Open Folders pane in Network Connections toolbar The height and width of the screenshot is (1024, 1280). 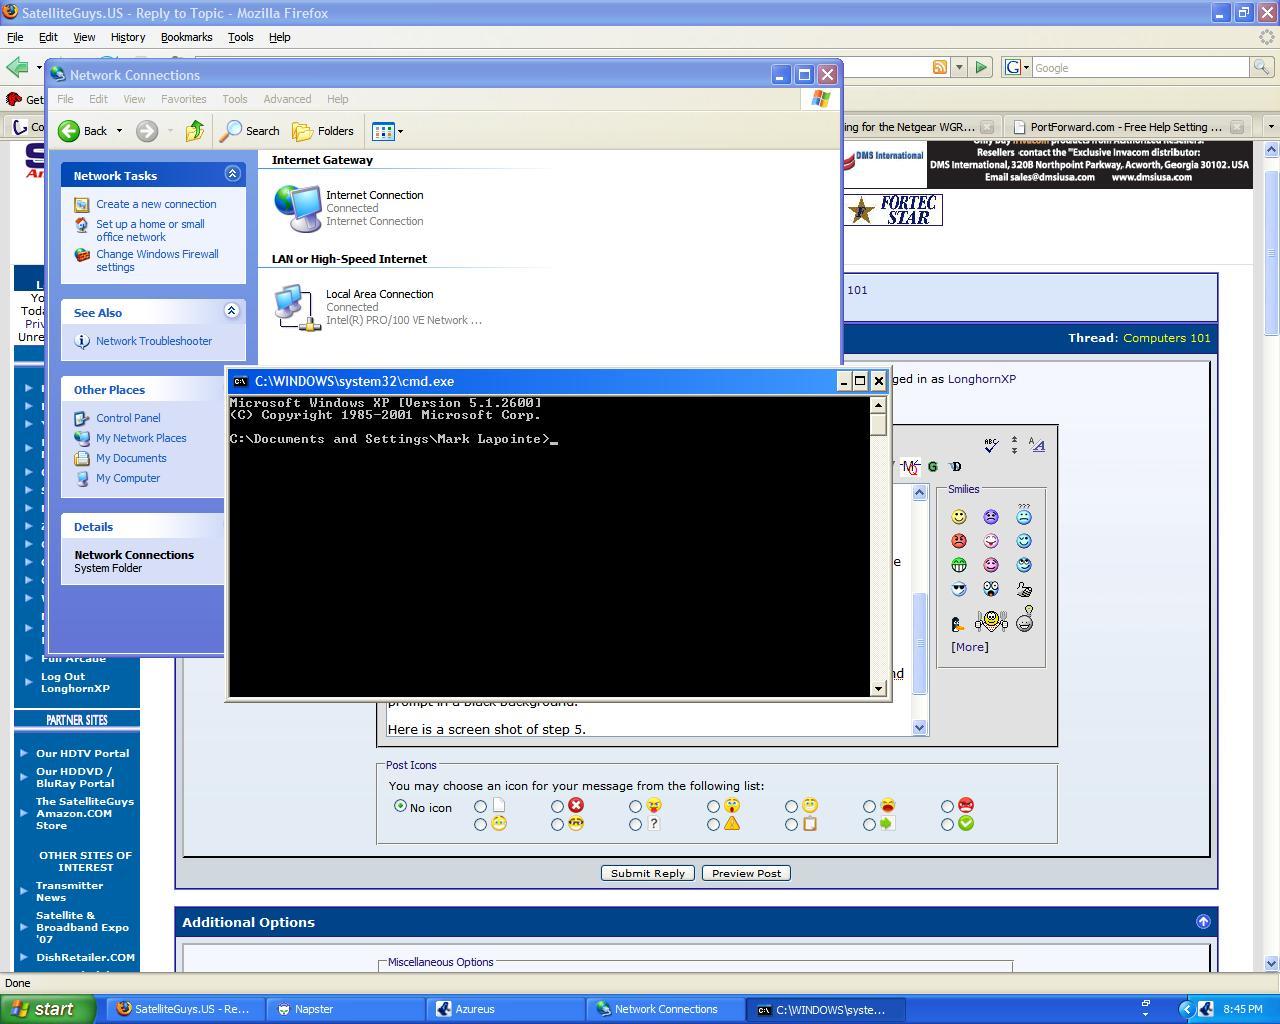pos(323,131)
